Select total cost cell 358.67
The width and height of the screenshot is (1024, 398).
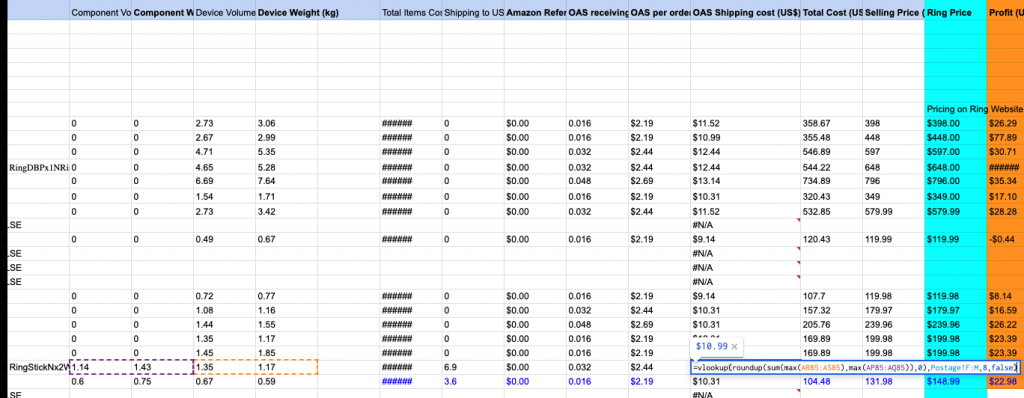pyautogui.click(x=831, y=123)
